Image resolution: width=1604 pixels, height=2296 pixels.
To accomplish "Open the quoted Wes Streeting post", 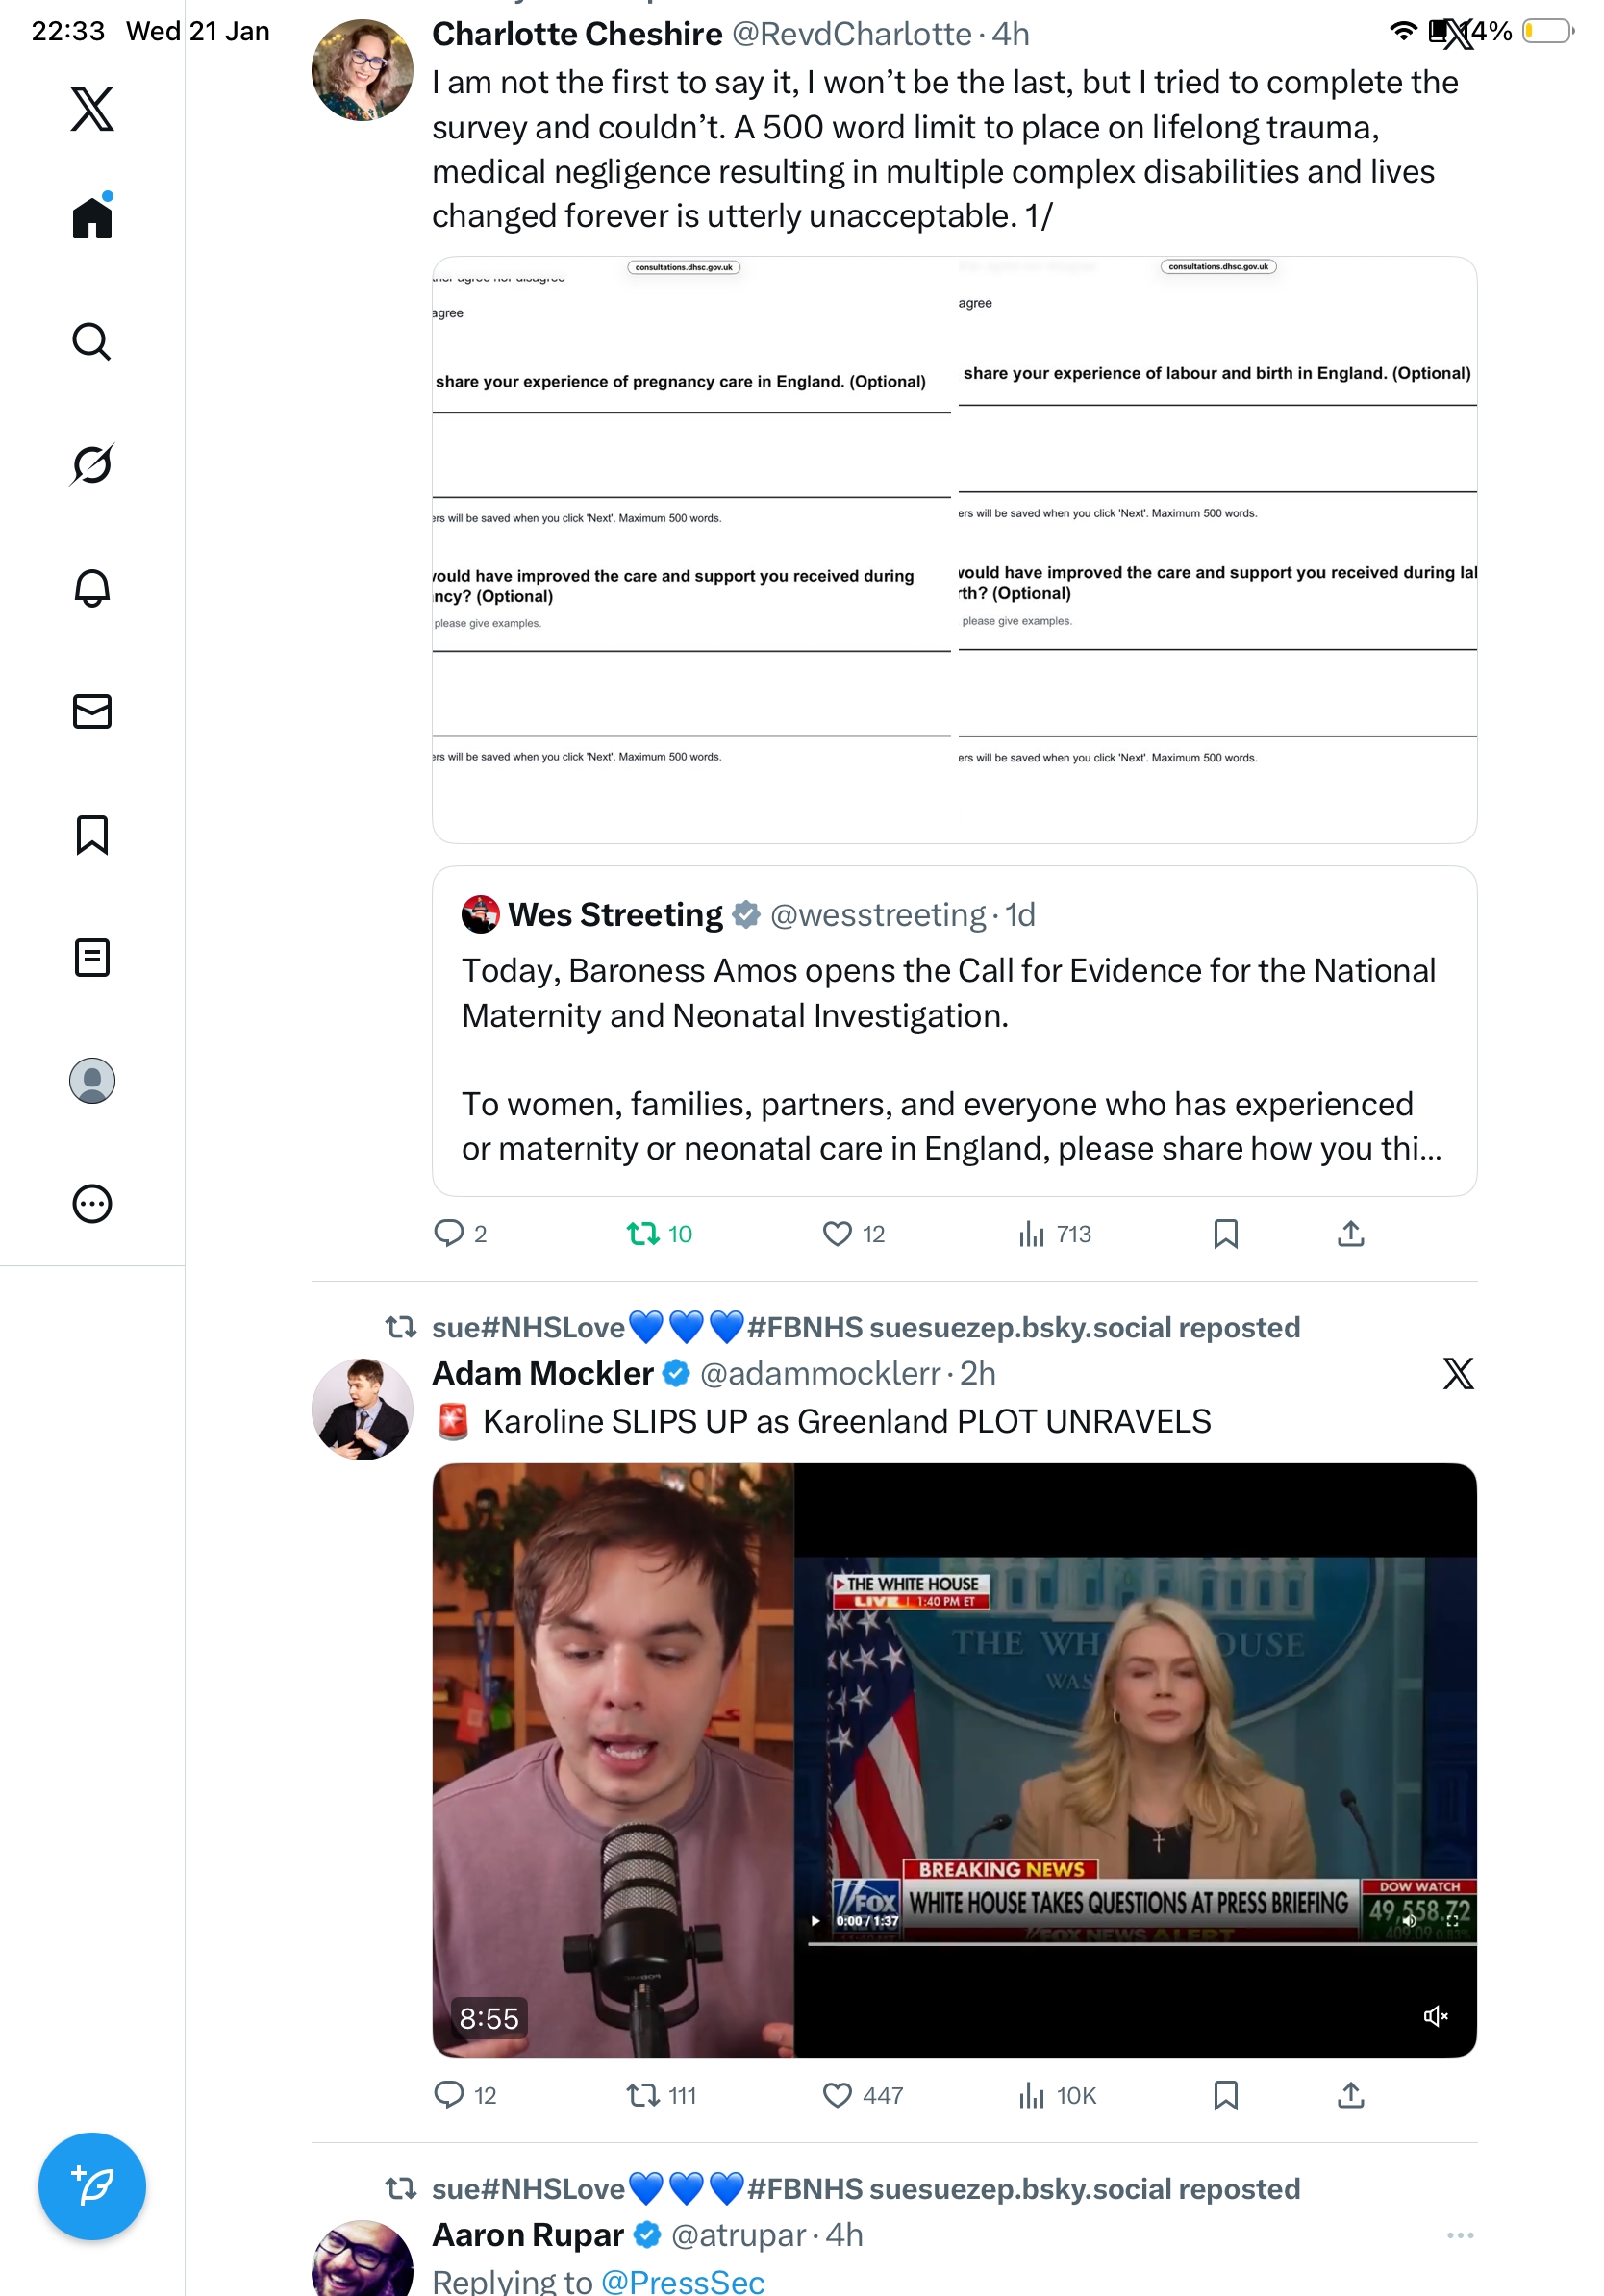I will click(954, 1030).
